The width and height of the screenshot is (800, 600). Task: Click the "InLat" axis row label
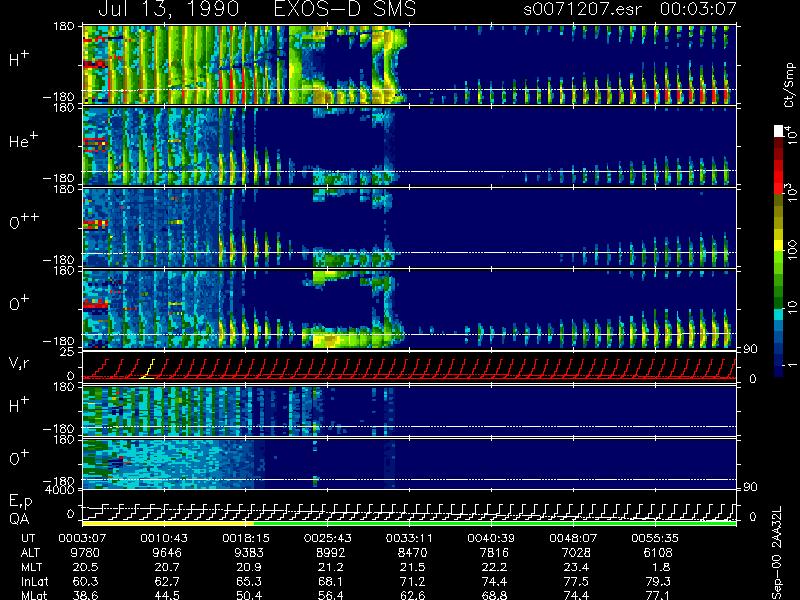35,581
